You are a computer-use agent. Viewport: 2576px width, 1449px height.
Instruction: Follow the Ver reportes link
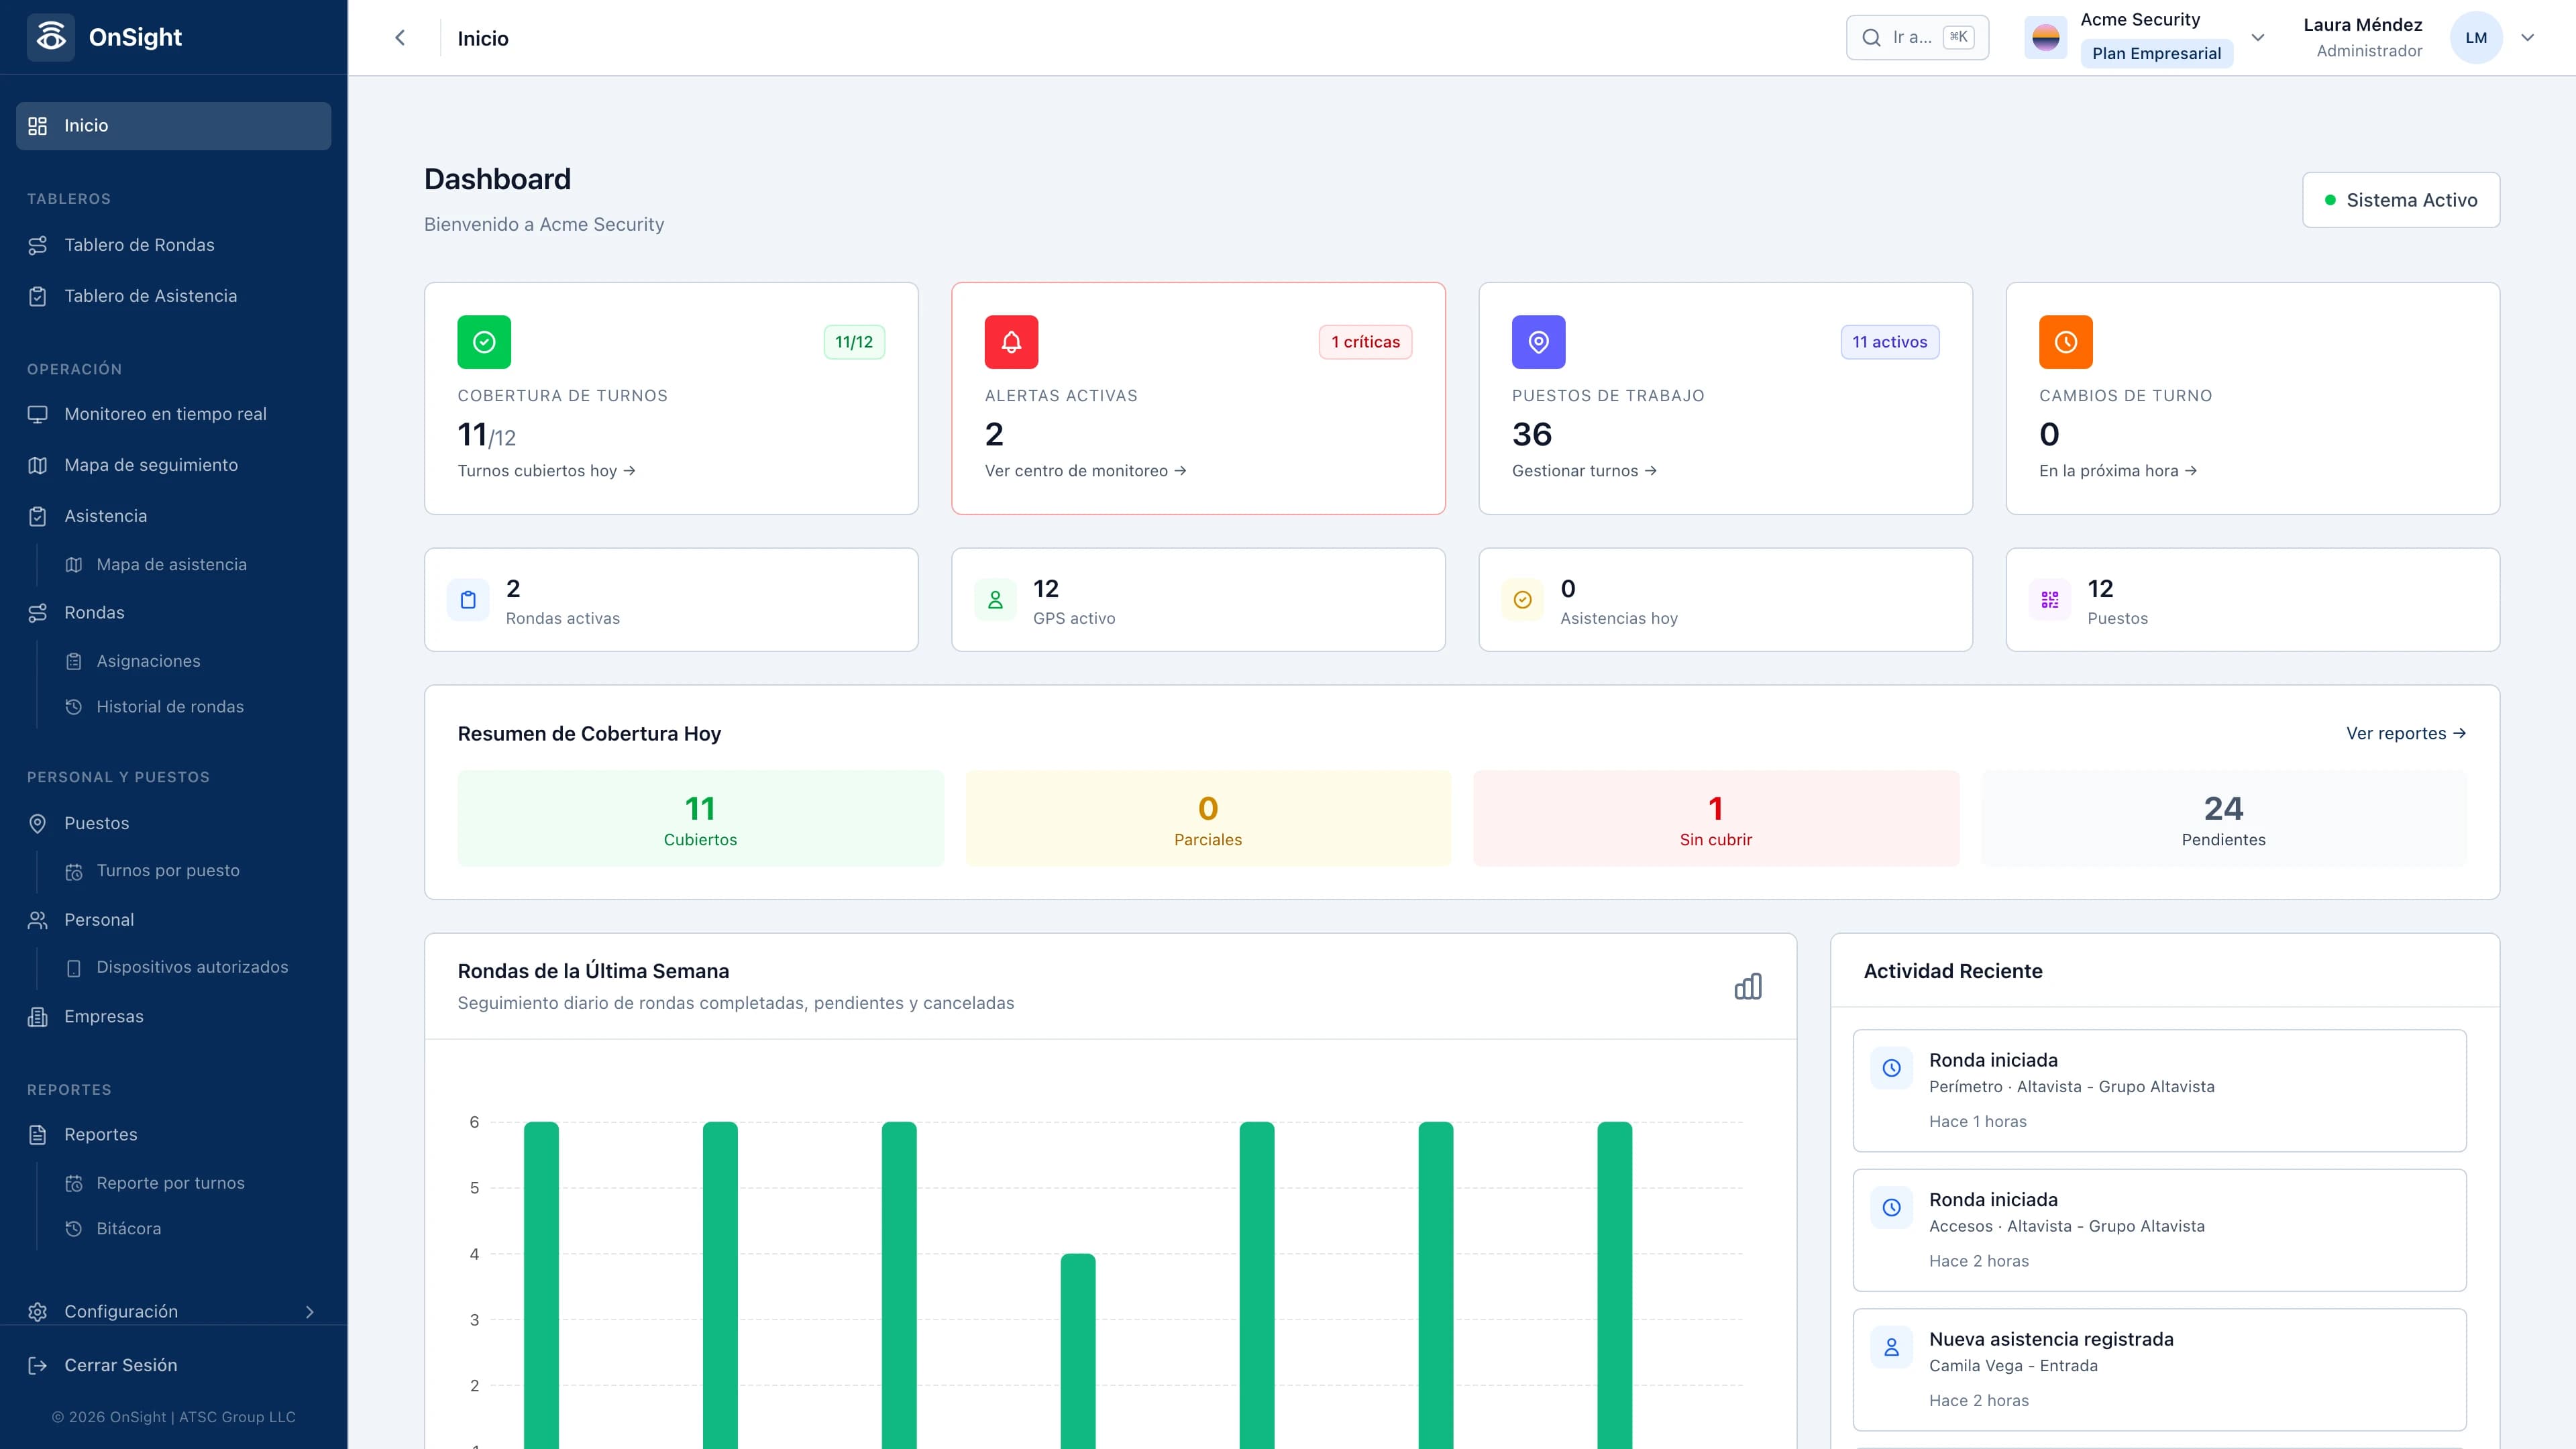tap(2405, 733)
